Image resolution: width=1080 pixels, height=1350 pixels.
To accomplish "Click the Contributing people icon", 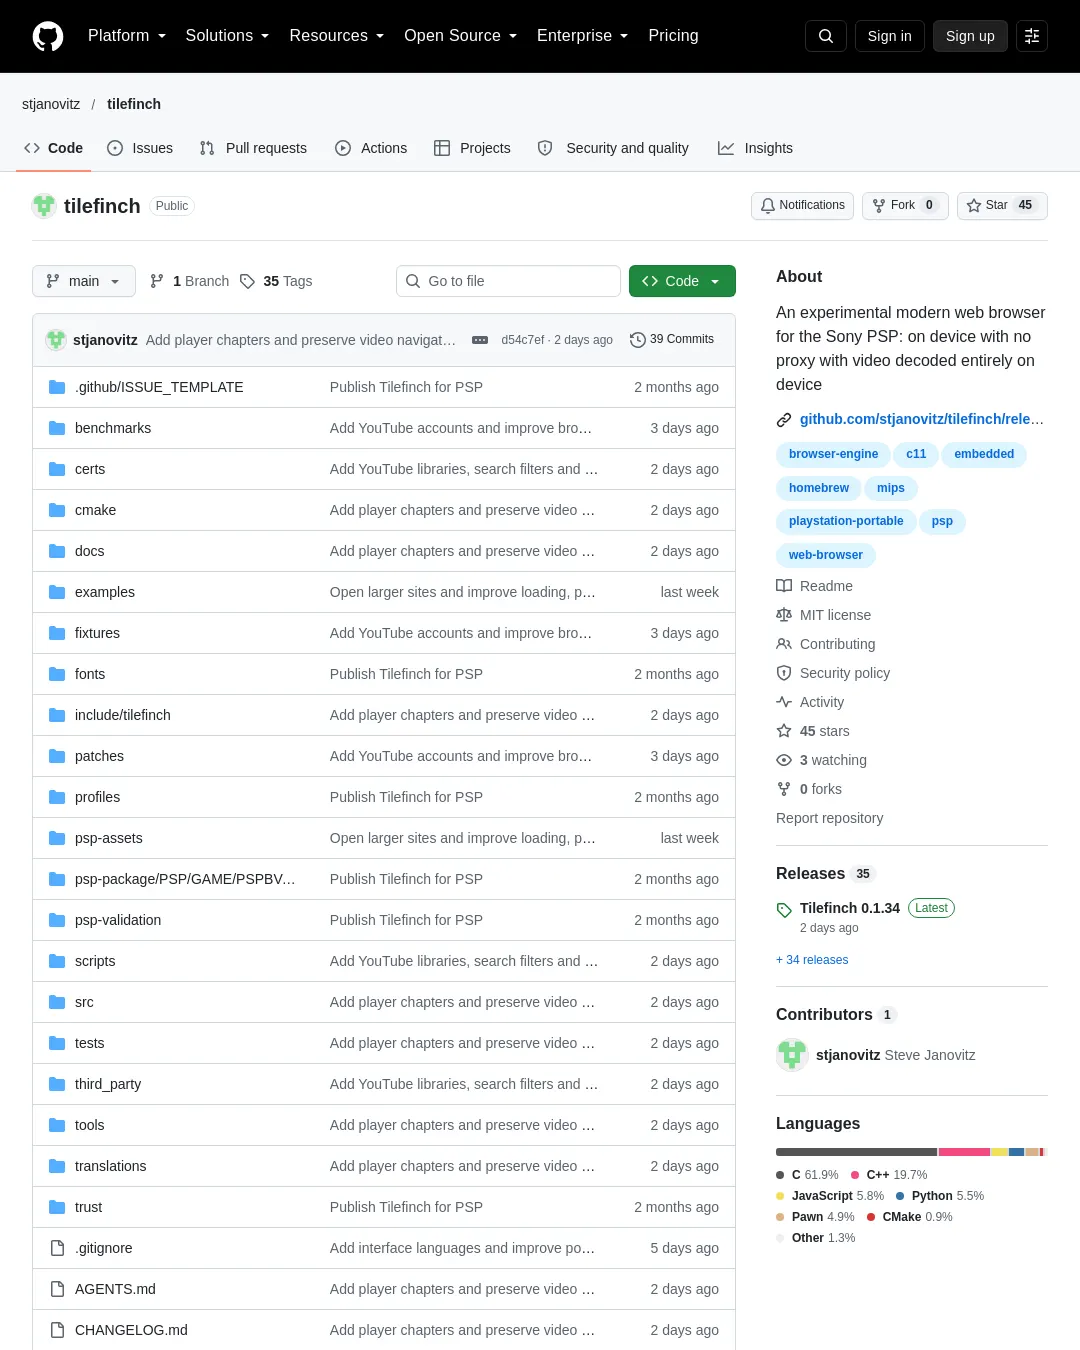I will [784, 644].
